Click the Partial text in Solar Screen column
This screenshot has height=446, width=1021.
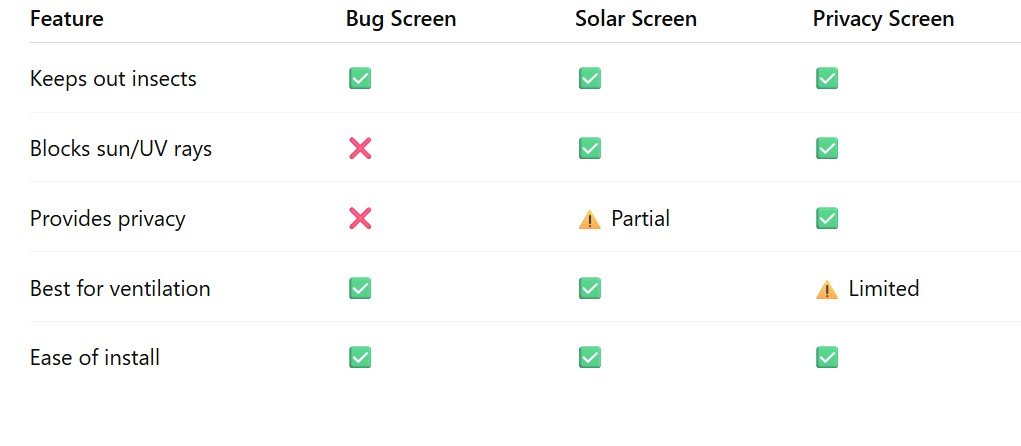pyautogui.click(x=640, y=218)
